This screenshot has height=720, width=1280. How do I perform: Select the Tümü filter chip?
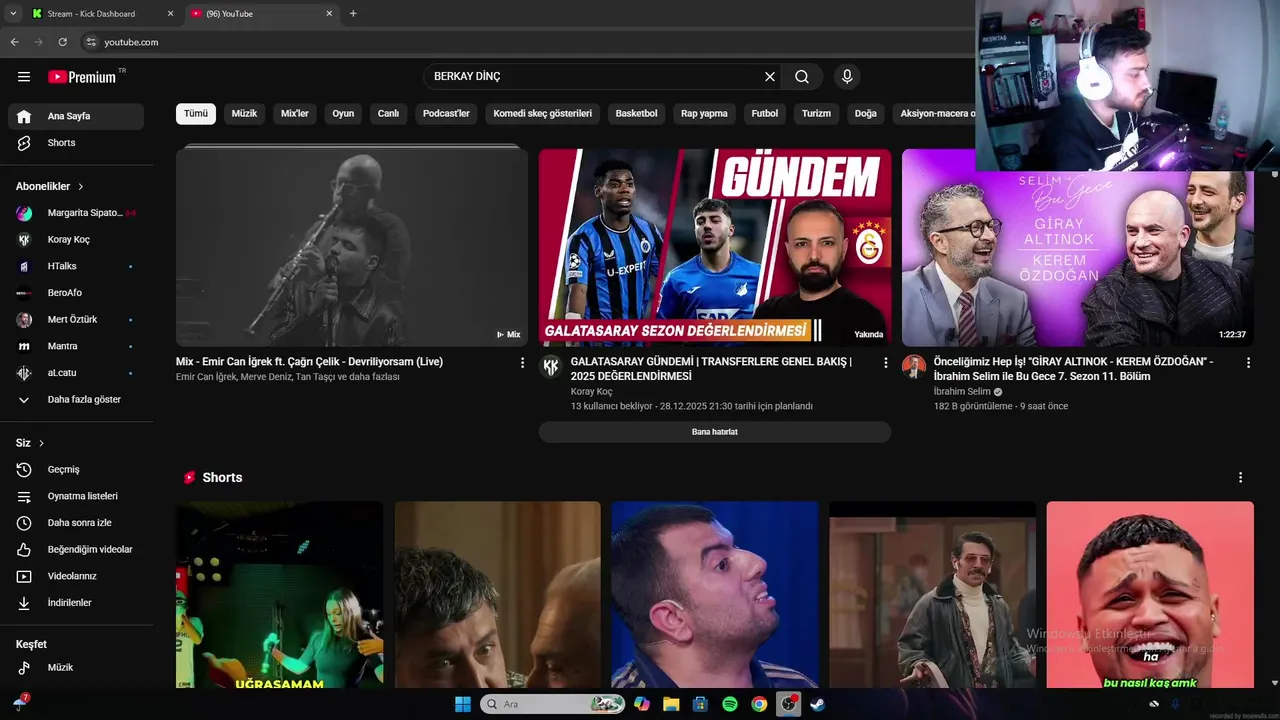pyautogui.click(x=196, y=113)
